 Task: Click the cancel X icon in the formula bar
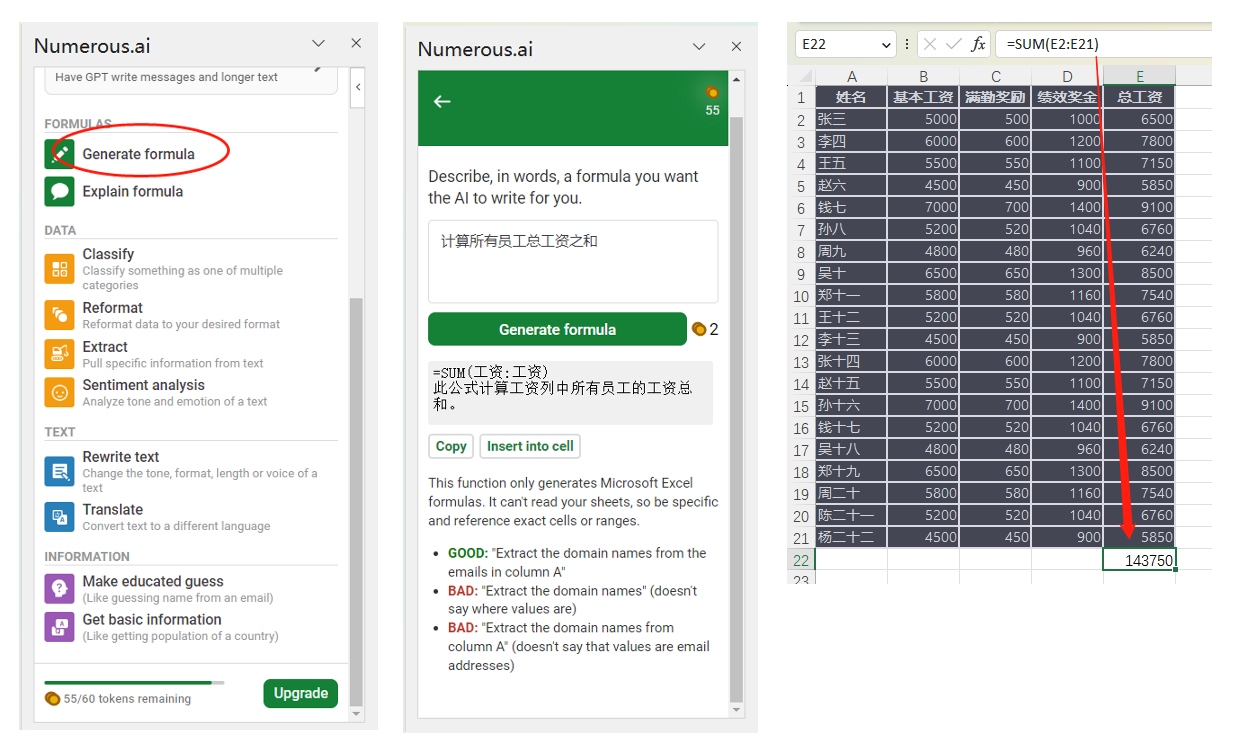[930, 44]
